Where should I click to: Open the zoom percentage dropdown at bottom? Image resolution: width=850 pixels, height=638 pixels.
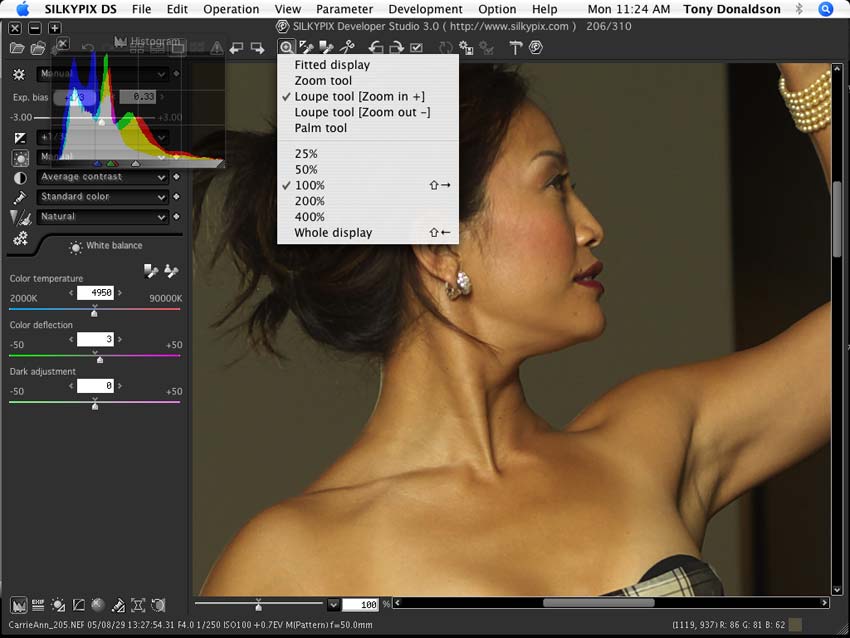(333, 604)
